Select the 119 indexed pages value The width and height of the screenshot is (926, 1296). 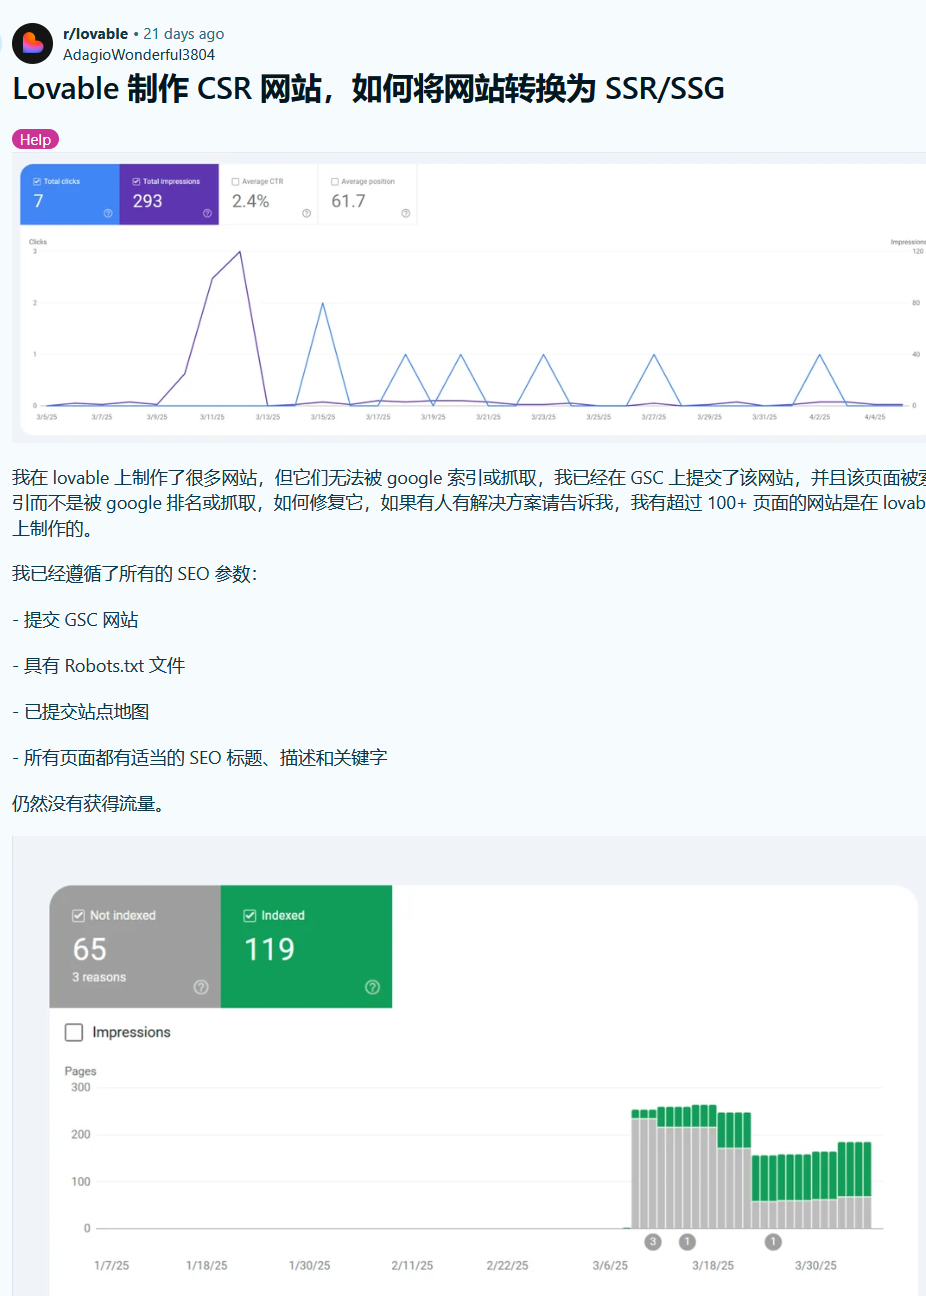point(270,949)
